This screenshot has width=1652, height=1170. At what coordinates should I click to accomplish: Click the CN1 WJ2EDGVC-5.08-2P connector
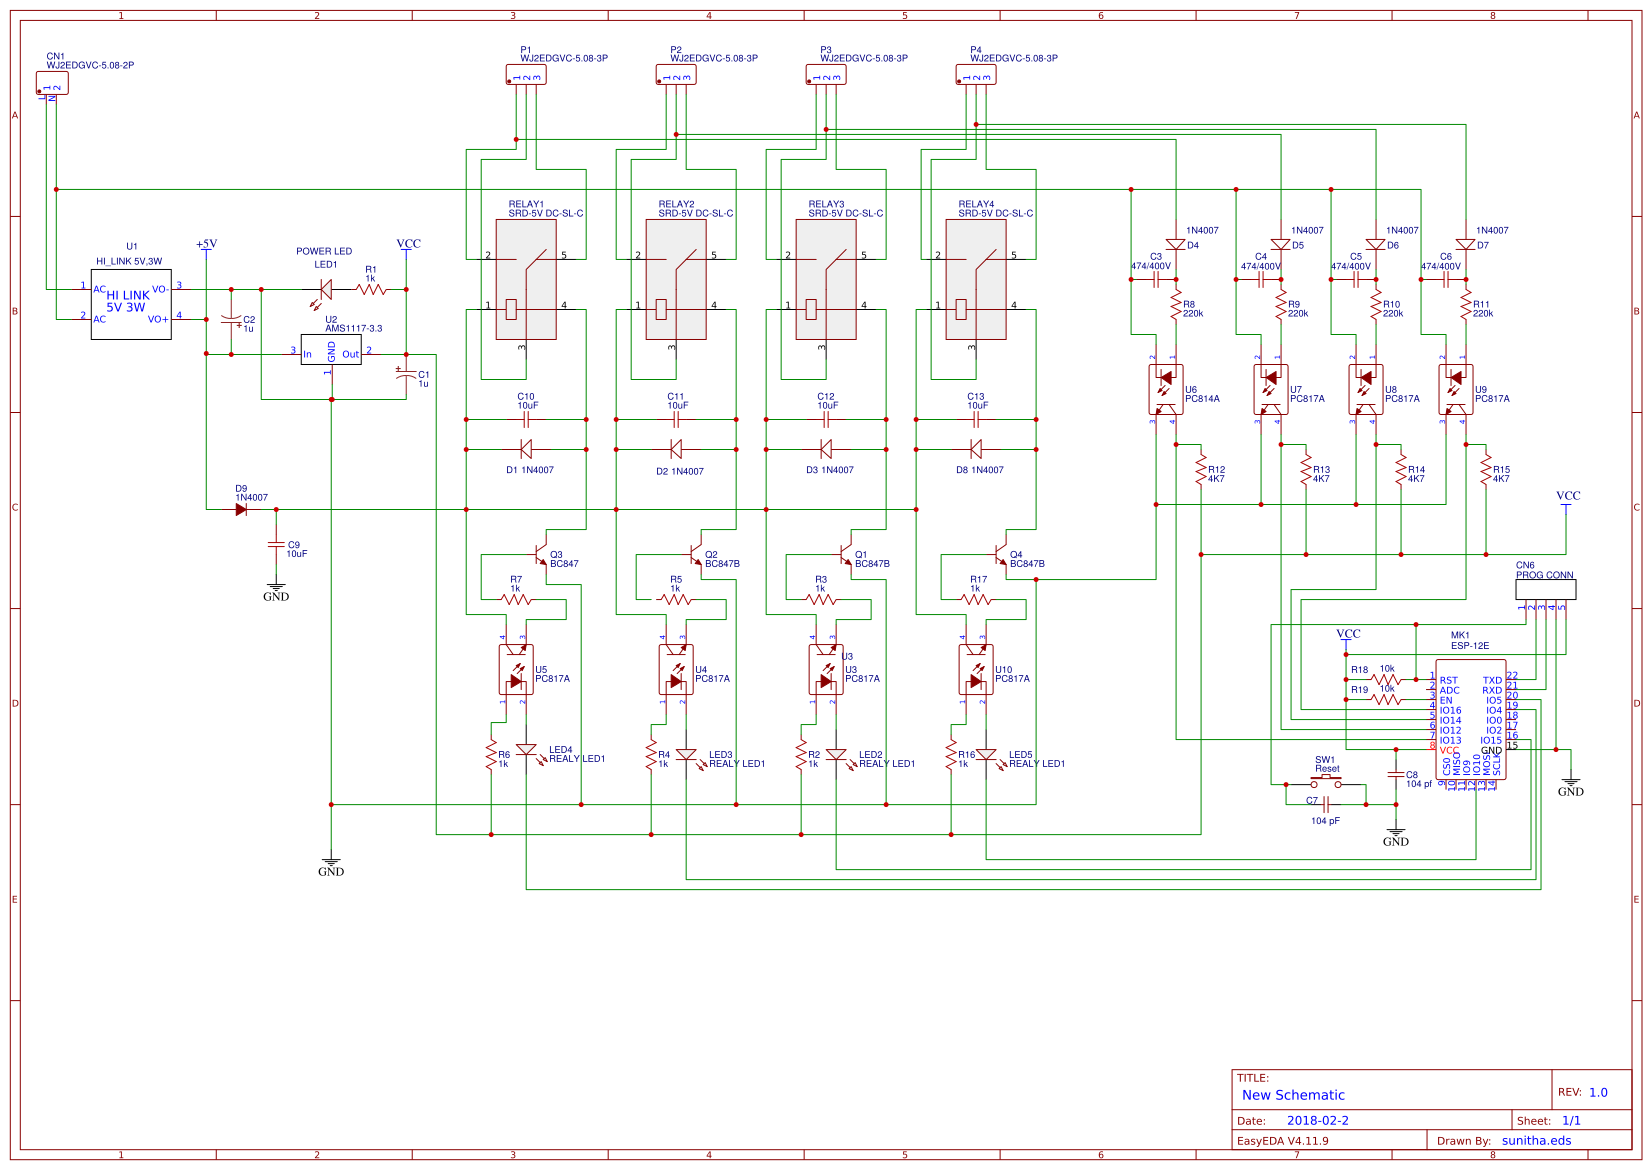click(x=51, y=84)
